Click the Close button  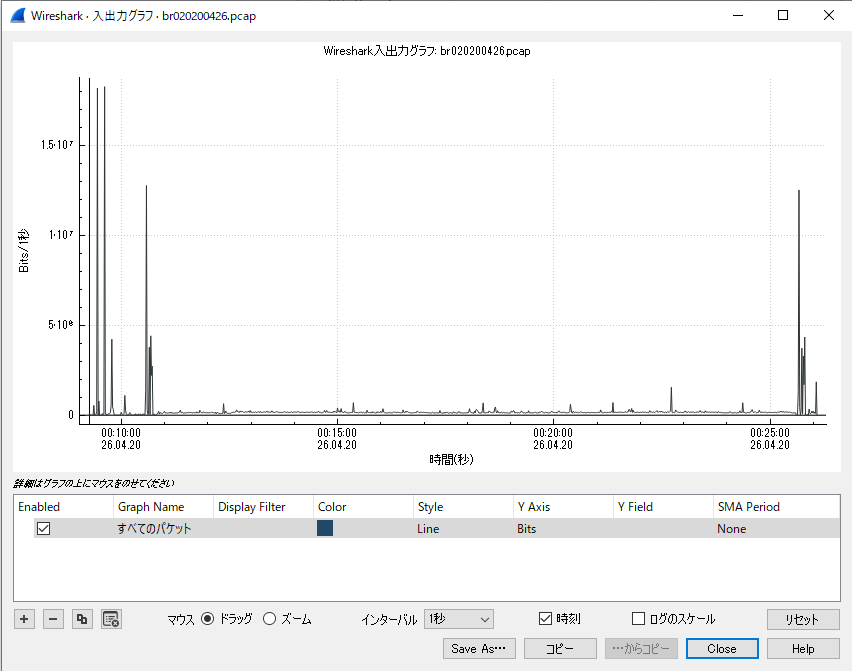722,649
